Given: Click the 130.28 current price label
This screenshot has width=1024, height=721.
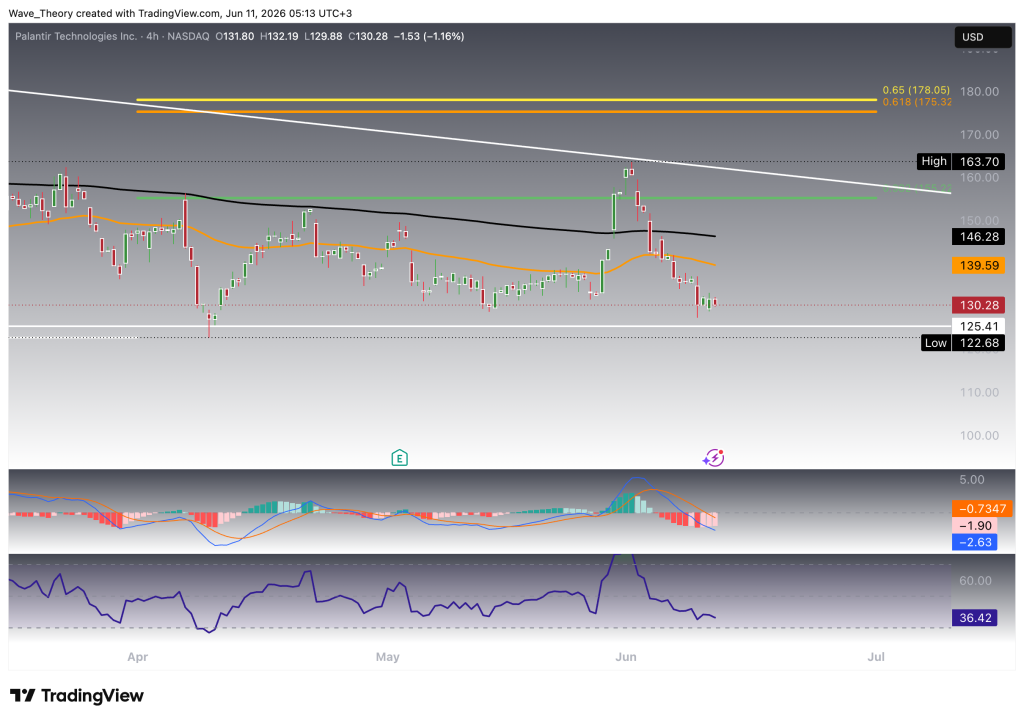Looking at the screenshot, I should [x=978, y=305].
